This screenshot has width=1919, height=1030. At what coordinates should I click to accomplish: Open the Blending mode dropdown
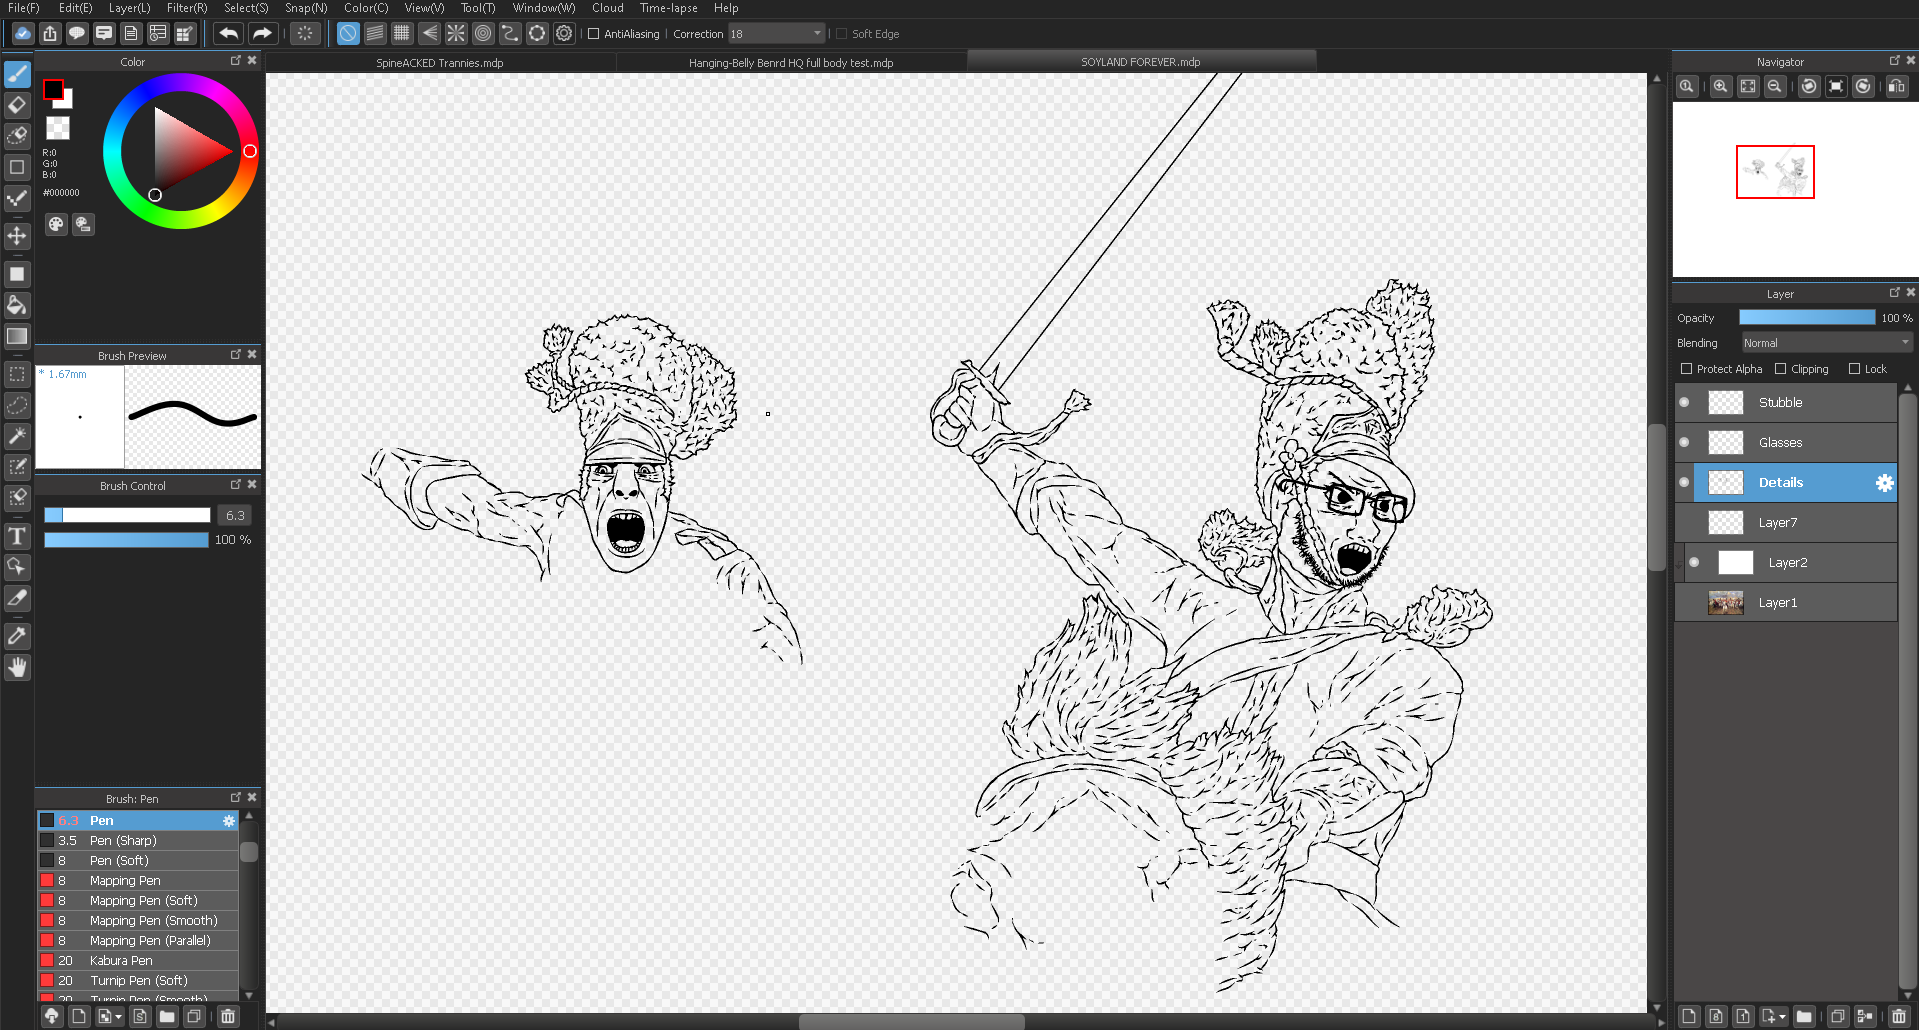pos(1826,343)
